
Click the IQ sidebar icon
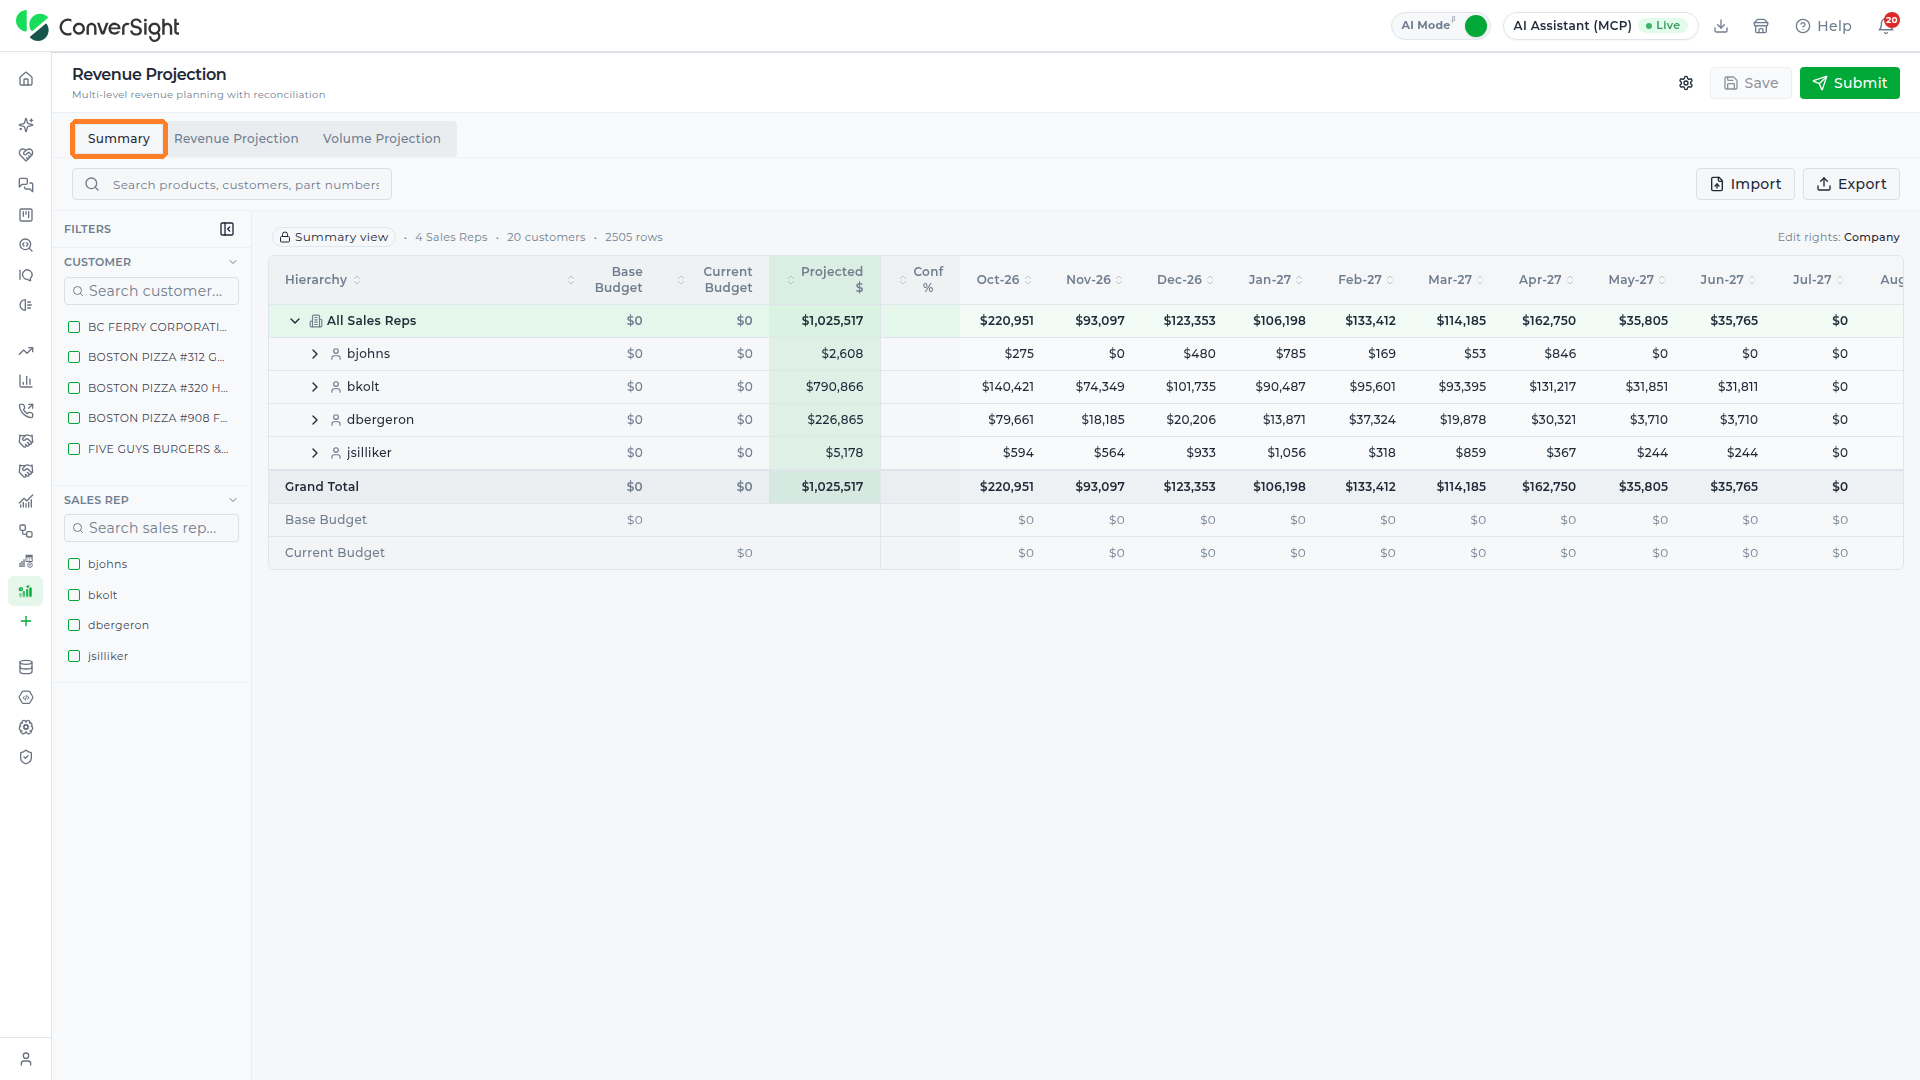point(26,275)
